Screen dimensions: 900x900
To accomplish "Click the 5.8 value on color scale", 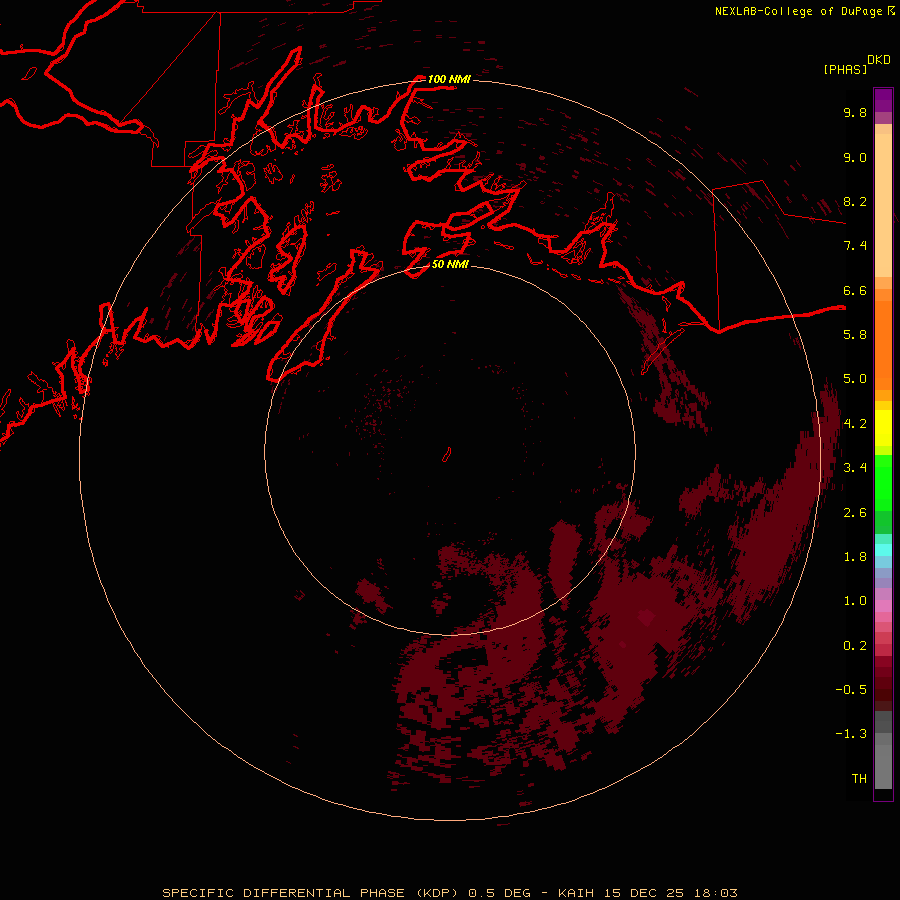I will (x=855, y=335).
